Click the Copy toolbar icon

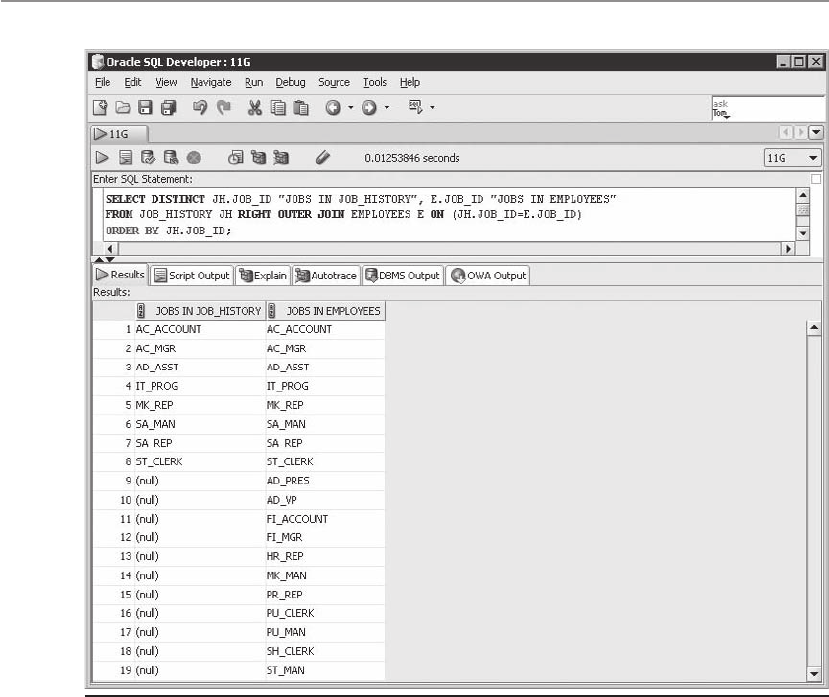(x=278, y=108)
